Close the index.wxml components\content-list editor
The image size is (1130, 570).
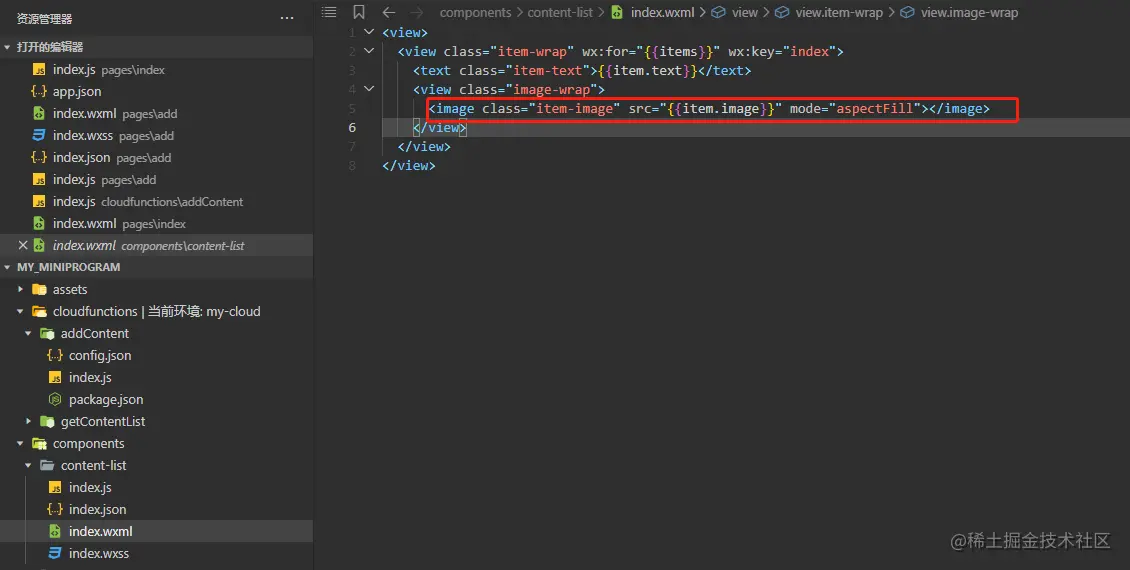(23, 246)
